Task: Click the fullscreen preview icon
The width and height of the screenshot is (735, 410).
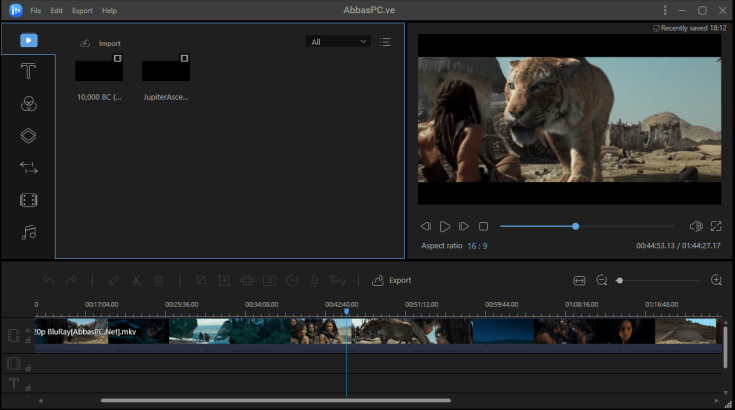Action: tap(716, 227)
